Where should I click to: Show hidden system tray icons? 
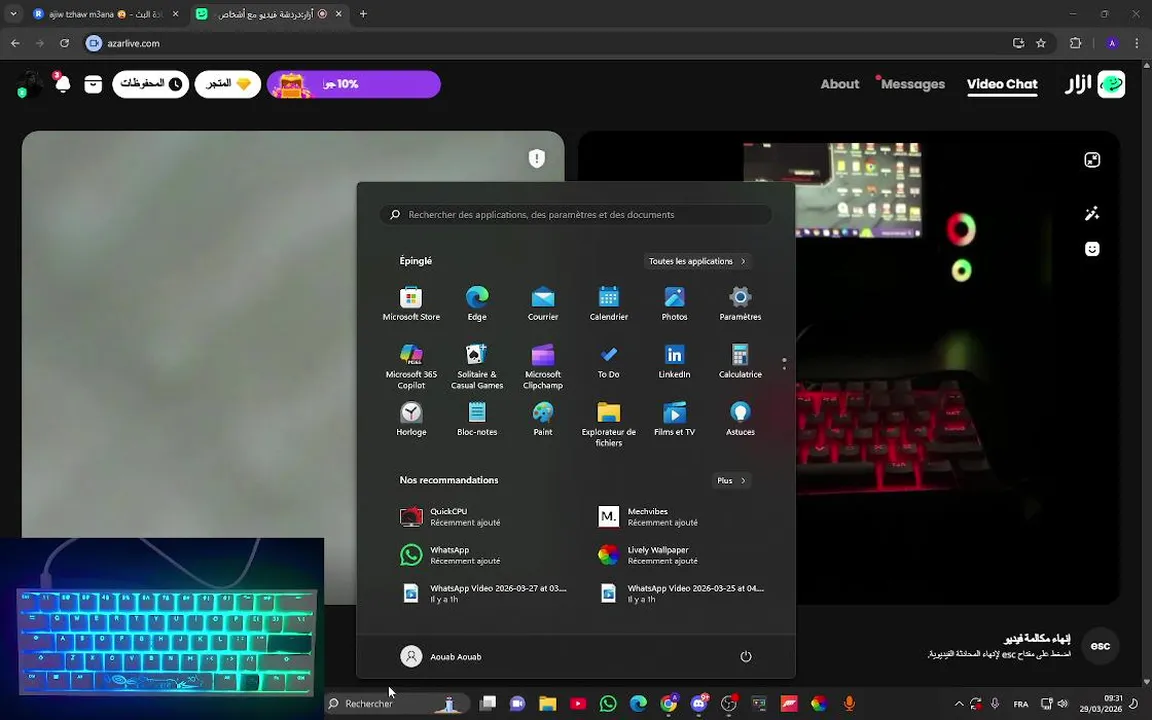pyautogui.click(x=958, y=703)
